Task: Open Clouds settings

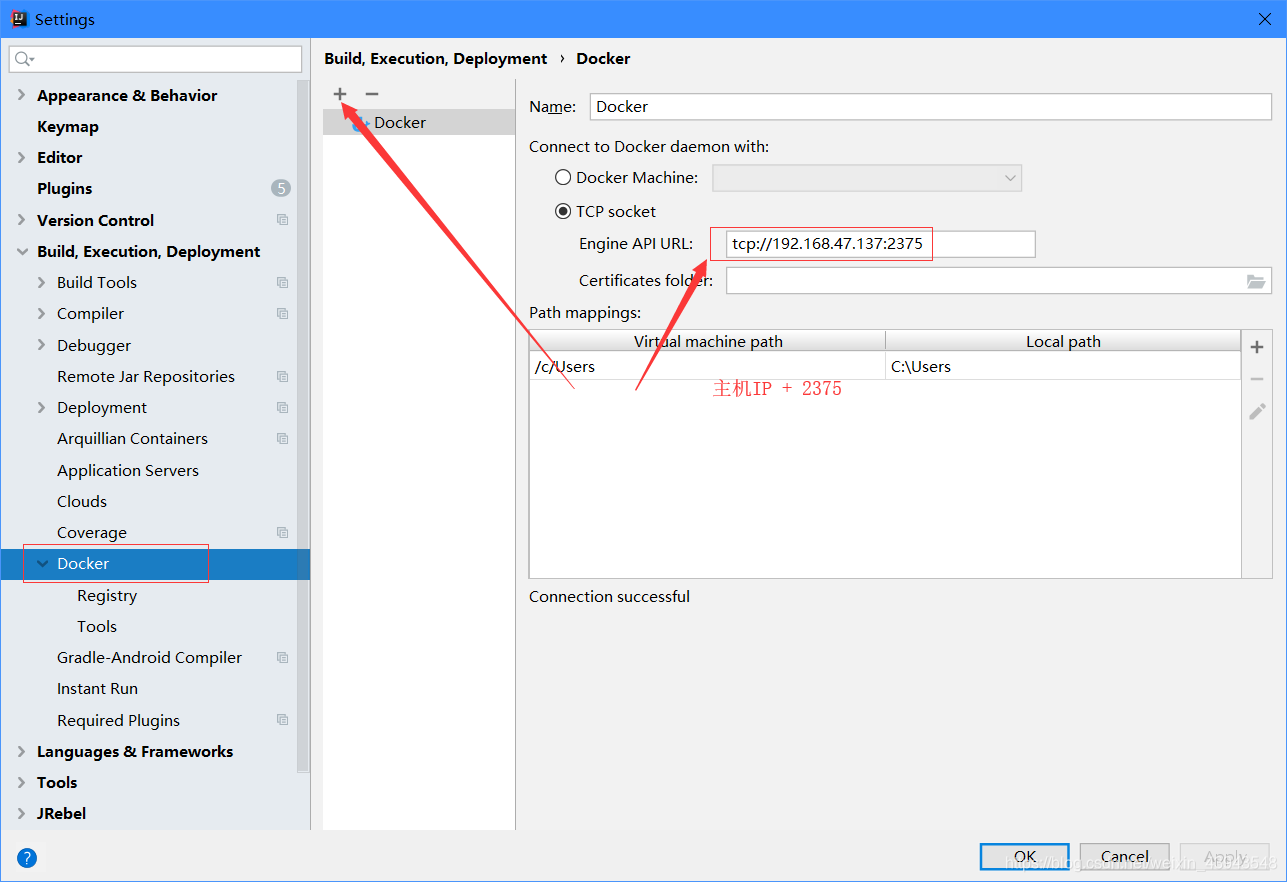Action: (82, 501)
